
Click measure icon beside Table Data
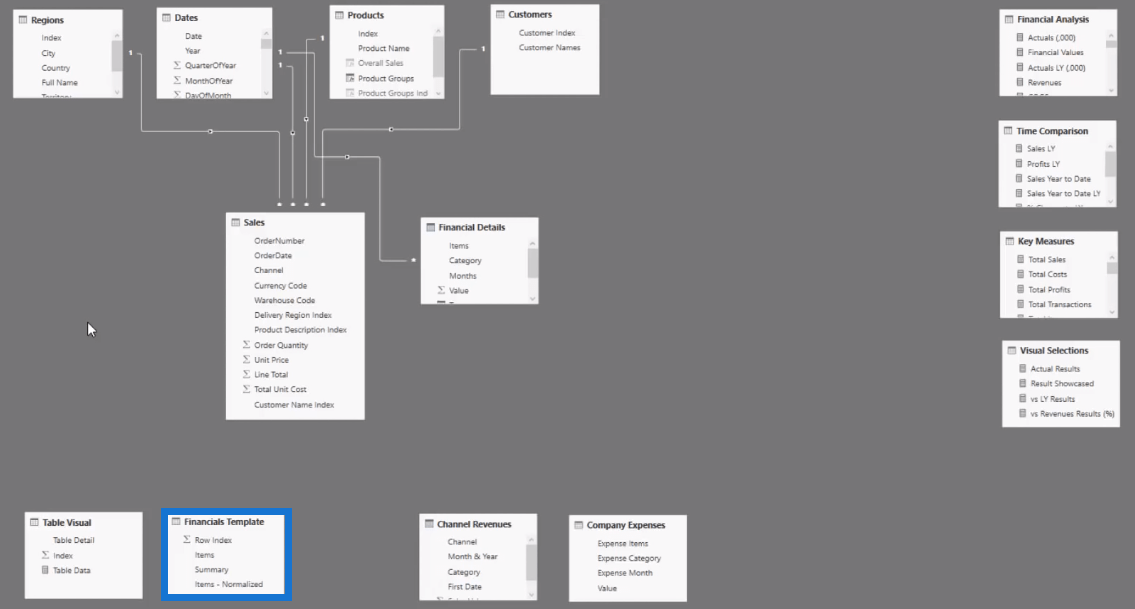click(x=45, y=570)
